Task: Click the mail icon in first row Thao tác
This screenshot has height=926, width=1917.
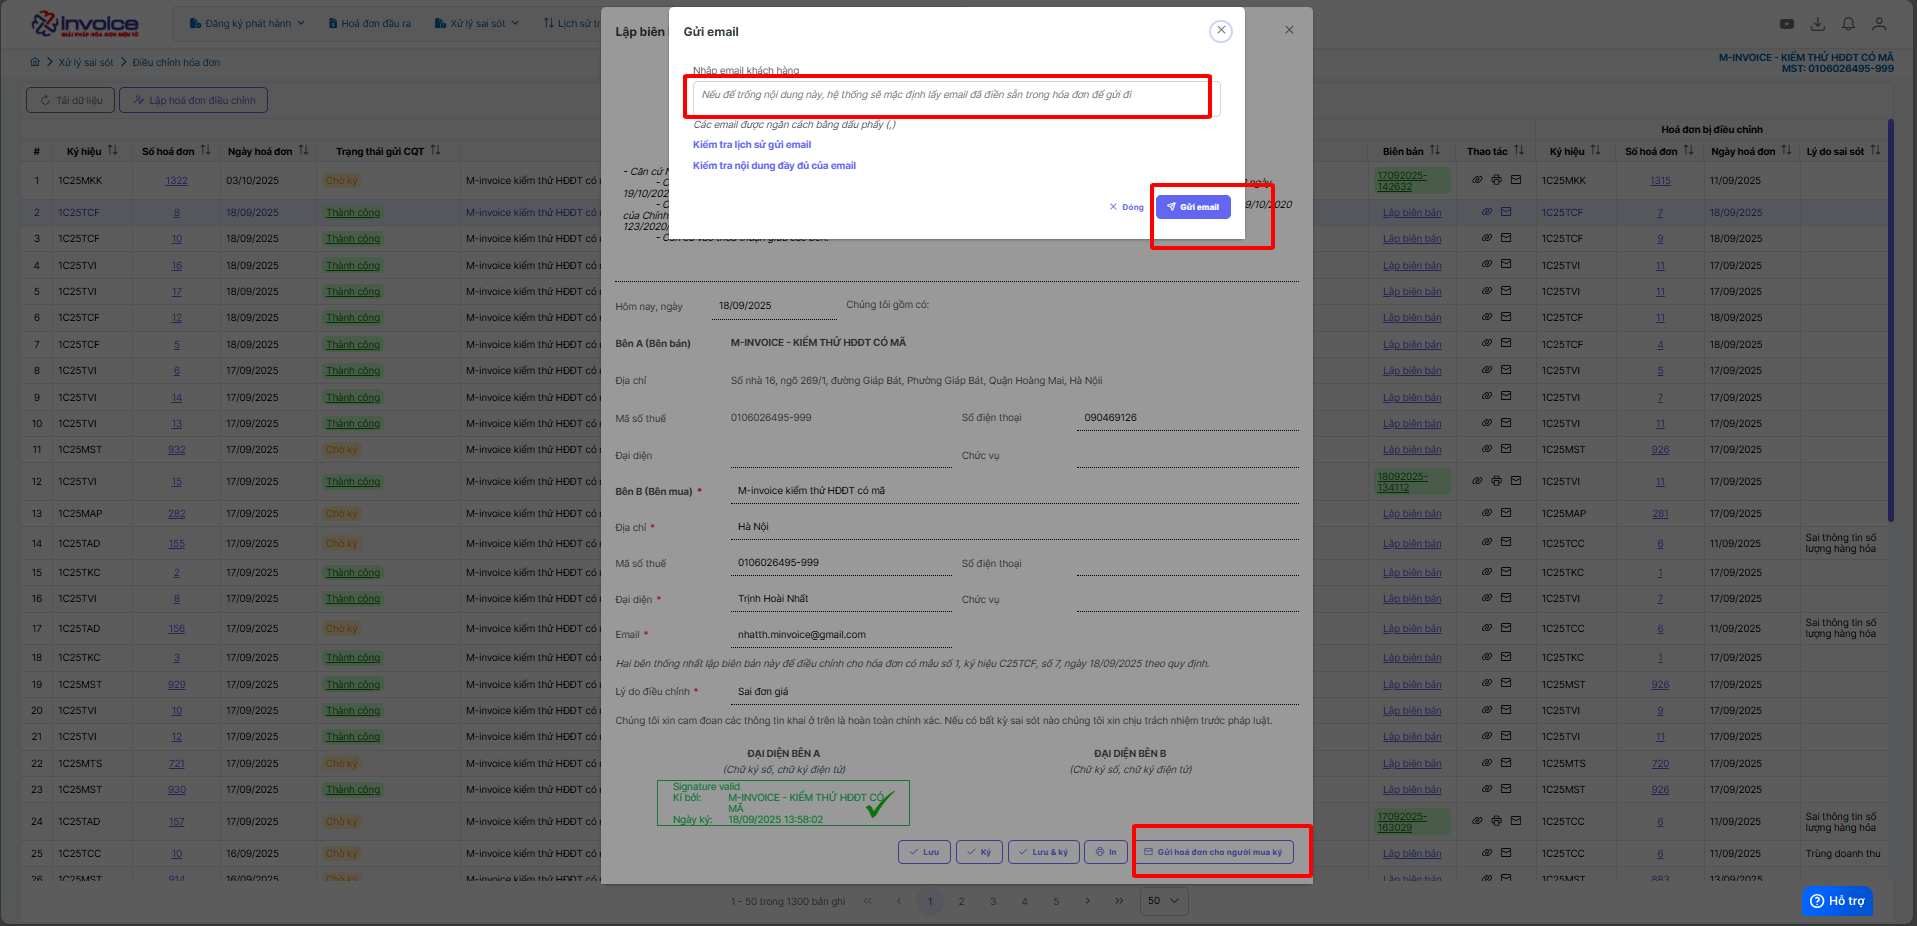Action: tap(1516, 181)
